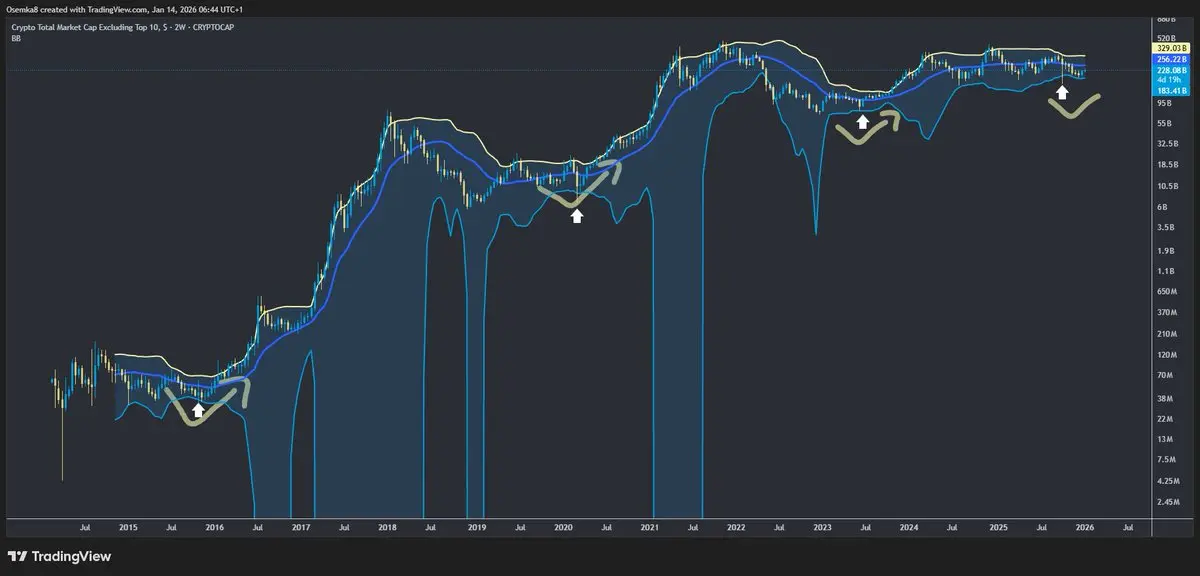Click the 2026 label on the time axis
Screen dimensions: 1200x576
(x=1085, y=525)
